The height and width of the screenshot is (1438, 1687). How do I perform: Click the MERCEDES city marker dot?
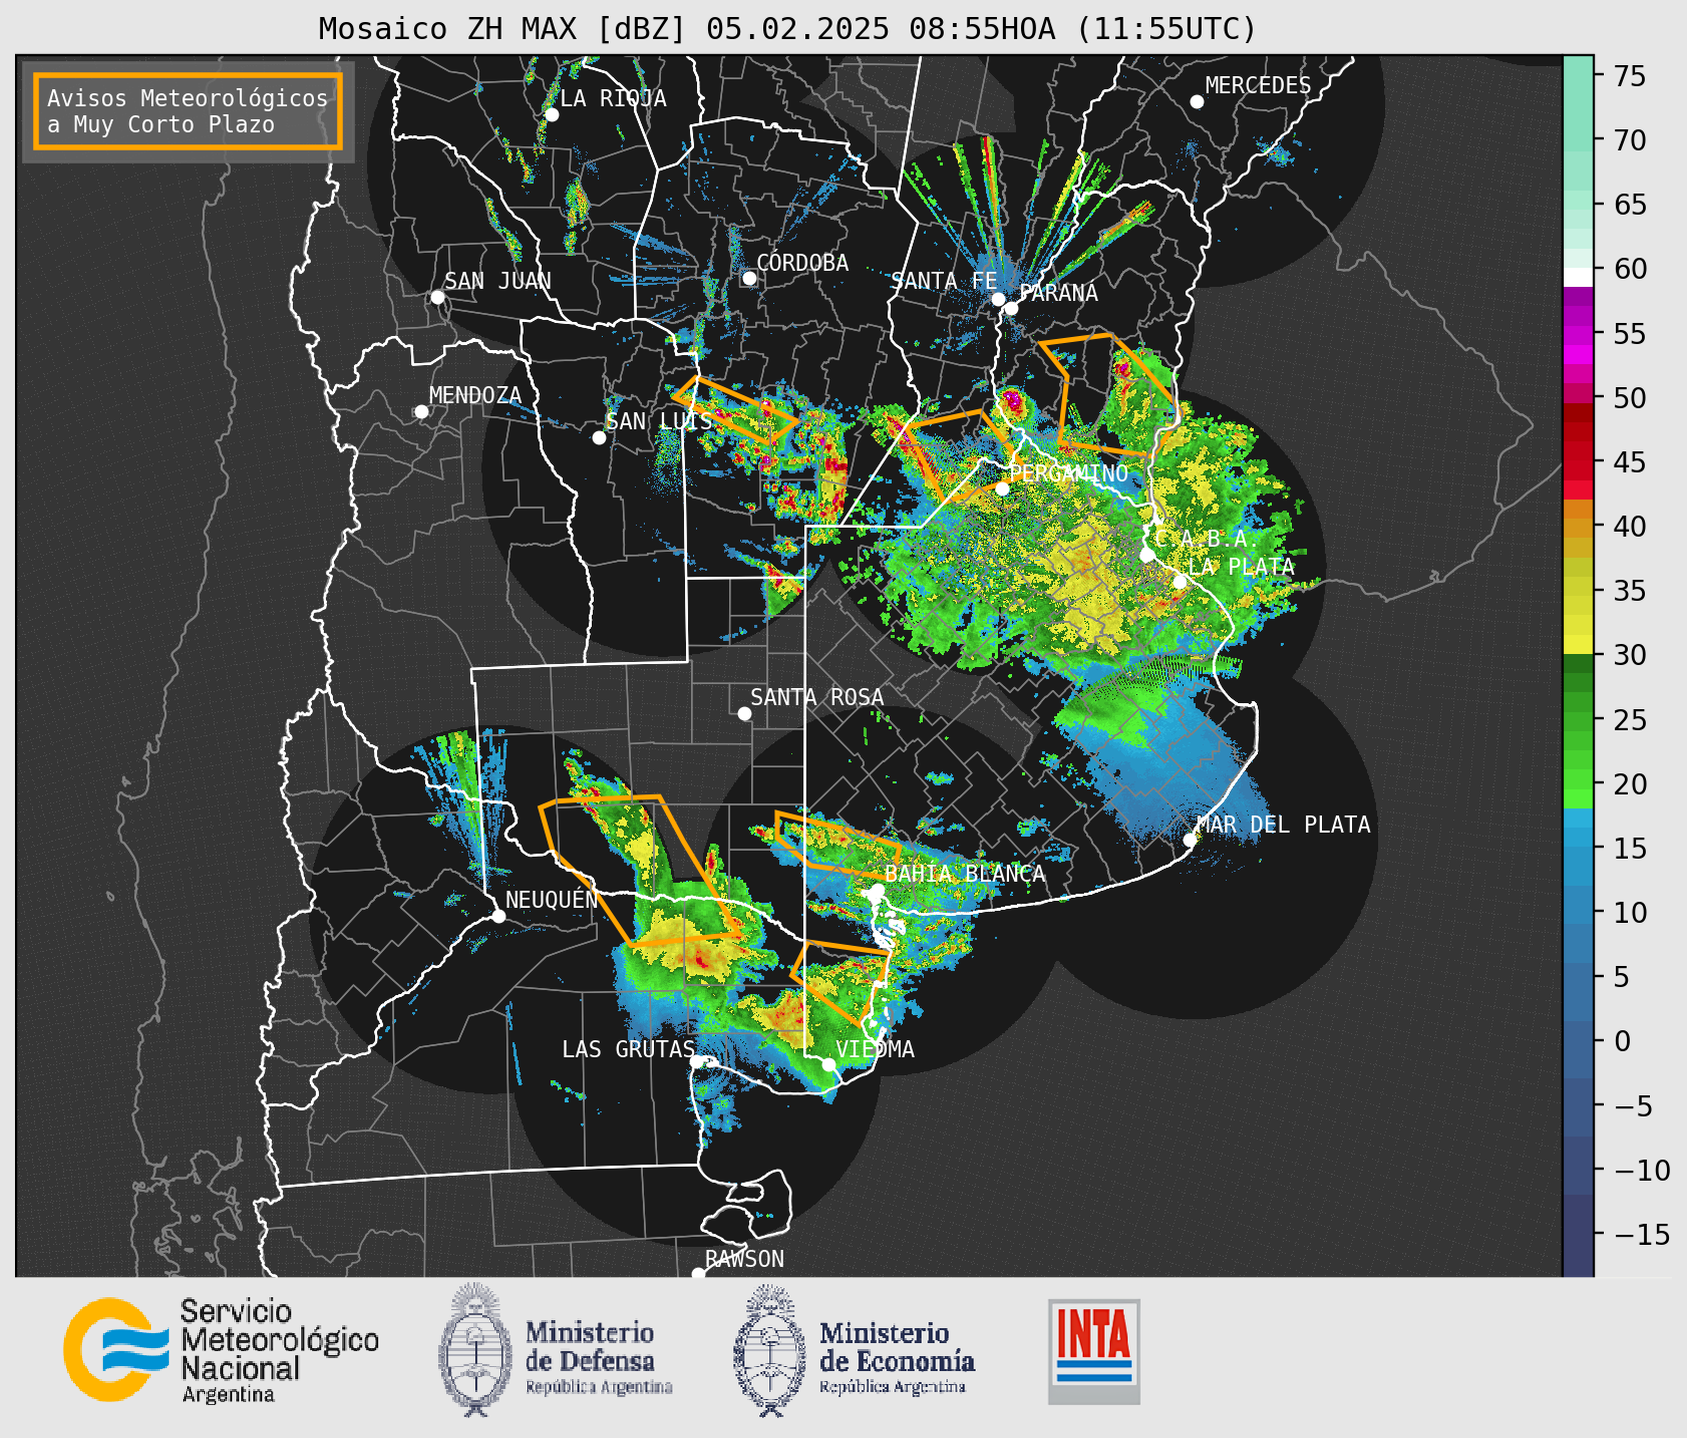[x=1197, y=102]
